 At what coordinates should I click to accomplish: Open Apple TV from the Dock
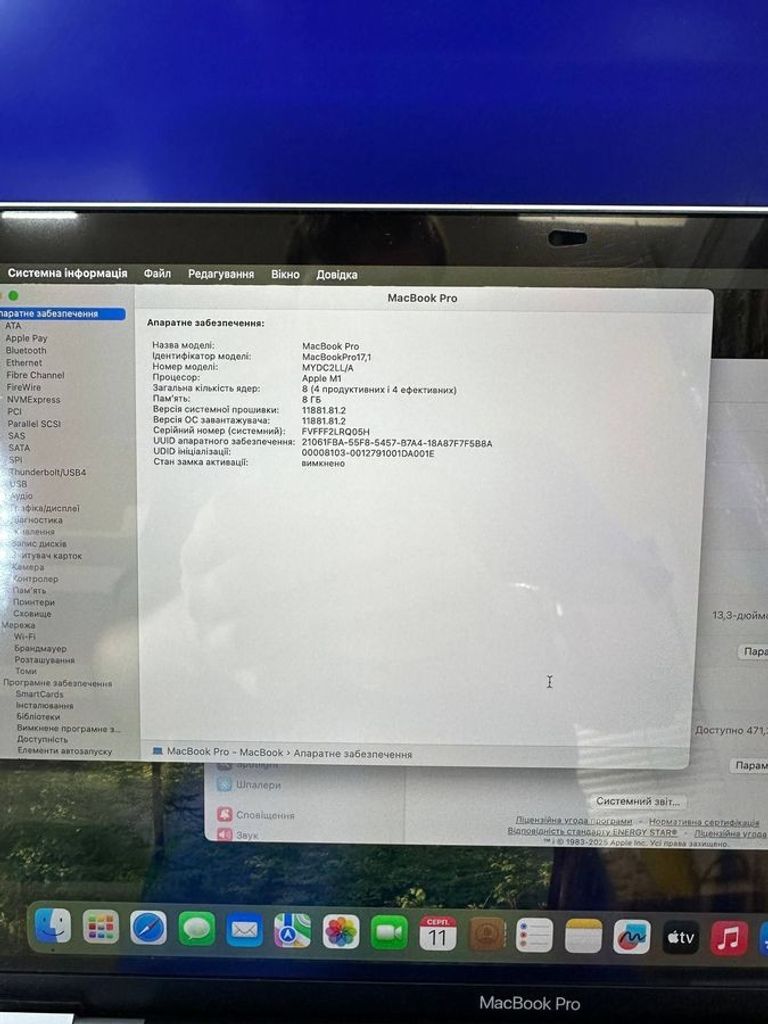[680, 938]
